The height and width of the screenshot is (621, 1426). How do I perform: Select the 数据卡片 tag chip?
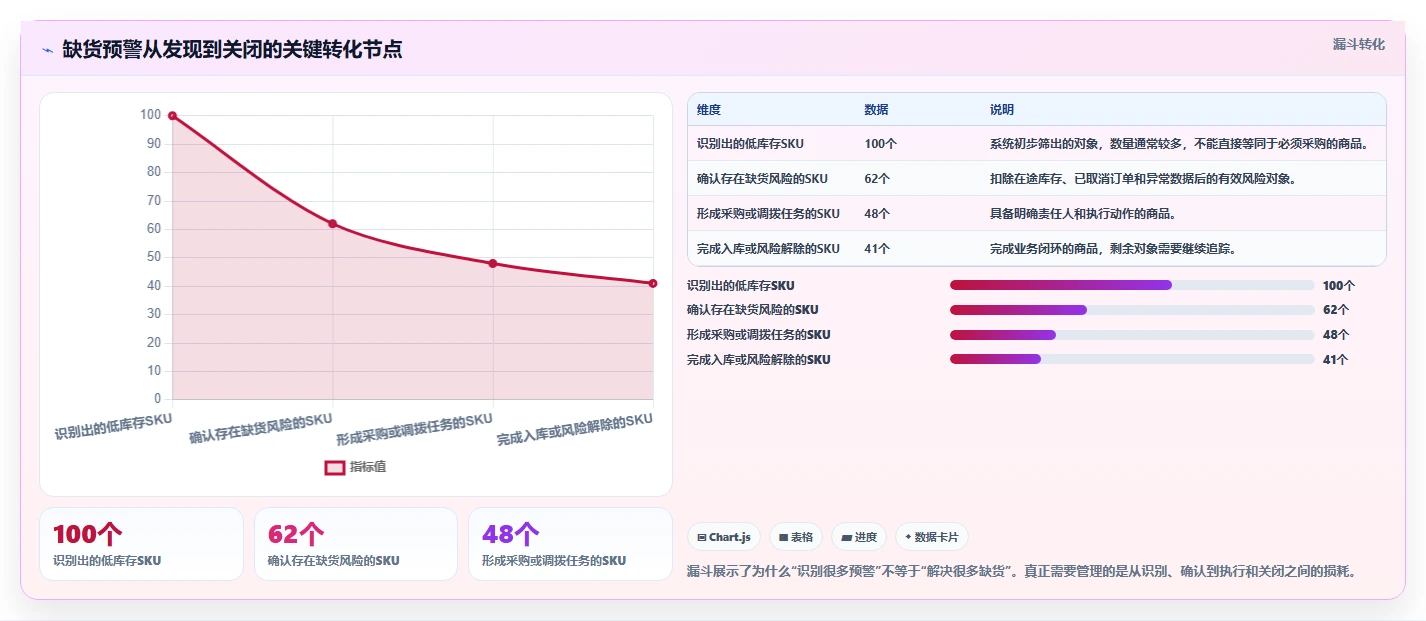tap(931, 537)
